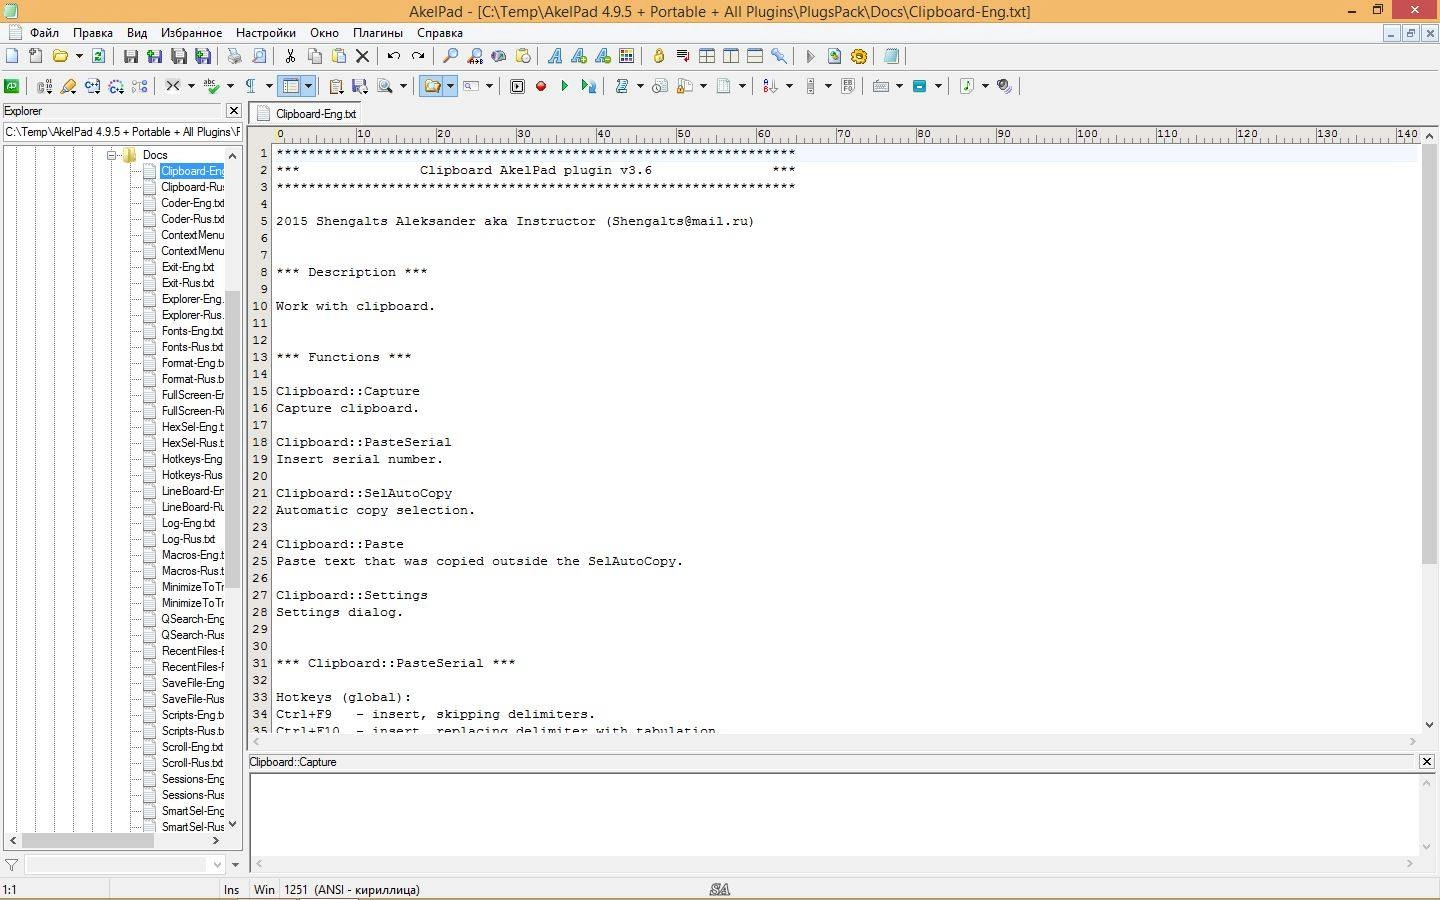Select the Clipboard-Eng.txt document tab
The image size is (1440, 900).
click(x=307, y=114)
